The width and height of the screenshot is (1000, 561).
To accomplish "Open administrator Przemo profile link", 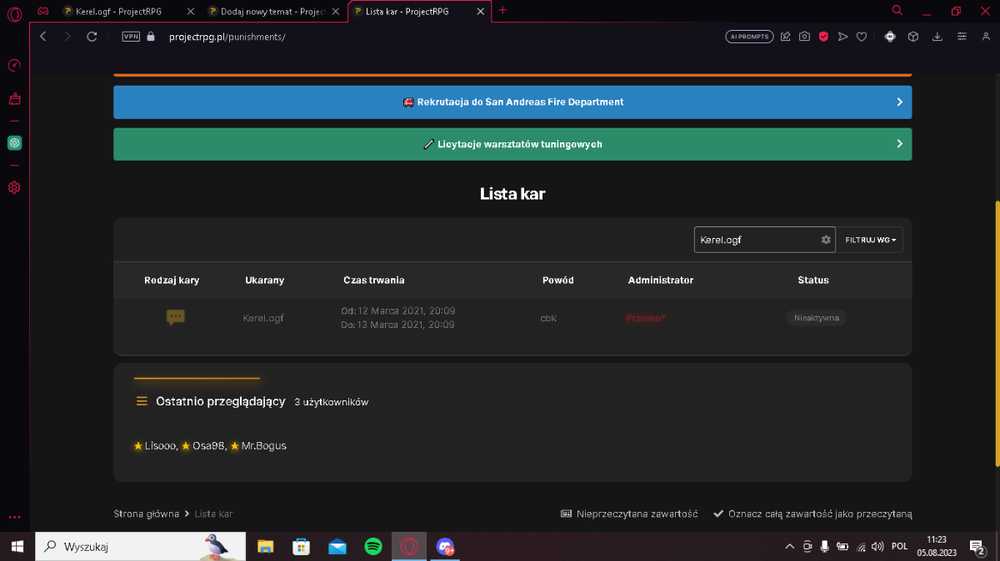I will (x=645, y=318).
